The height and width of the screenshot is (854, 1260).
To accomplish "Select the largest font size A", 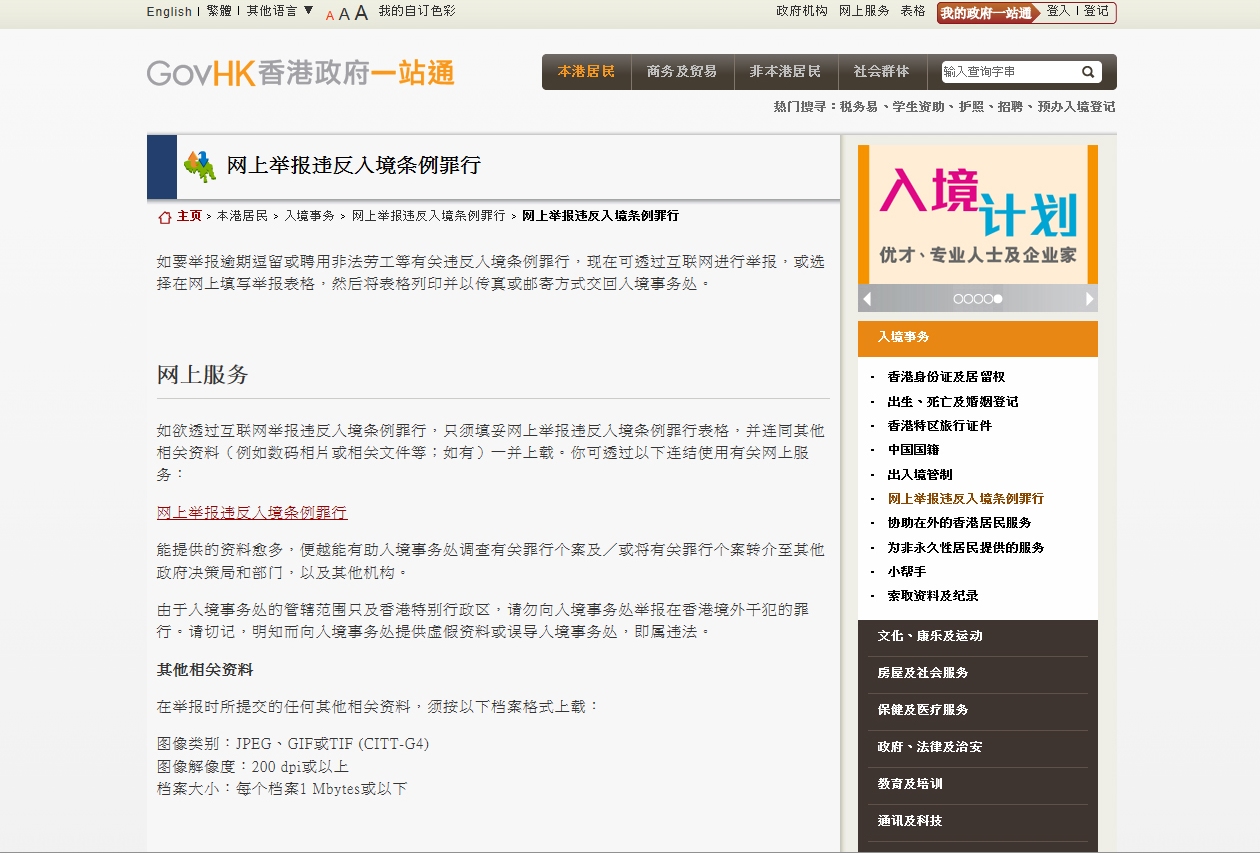I will click(x=361, y=13).
